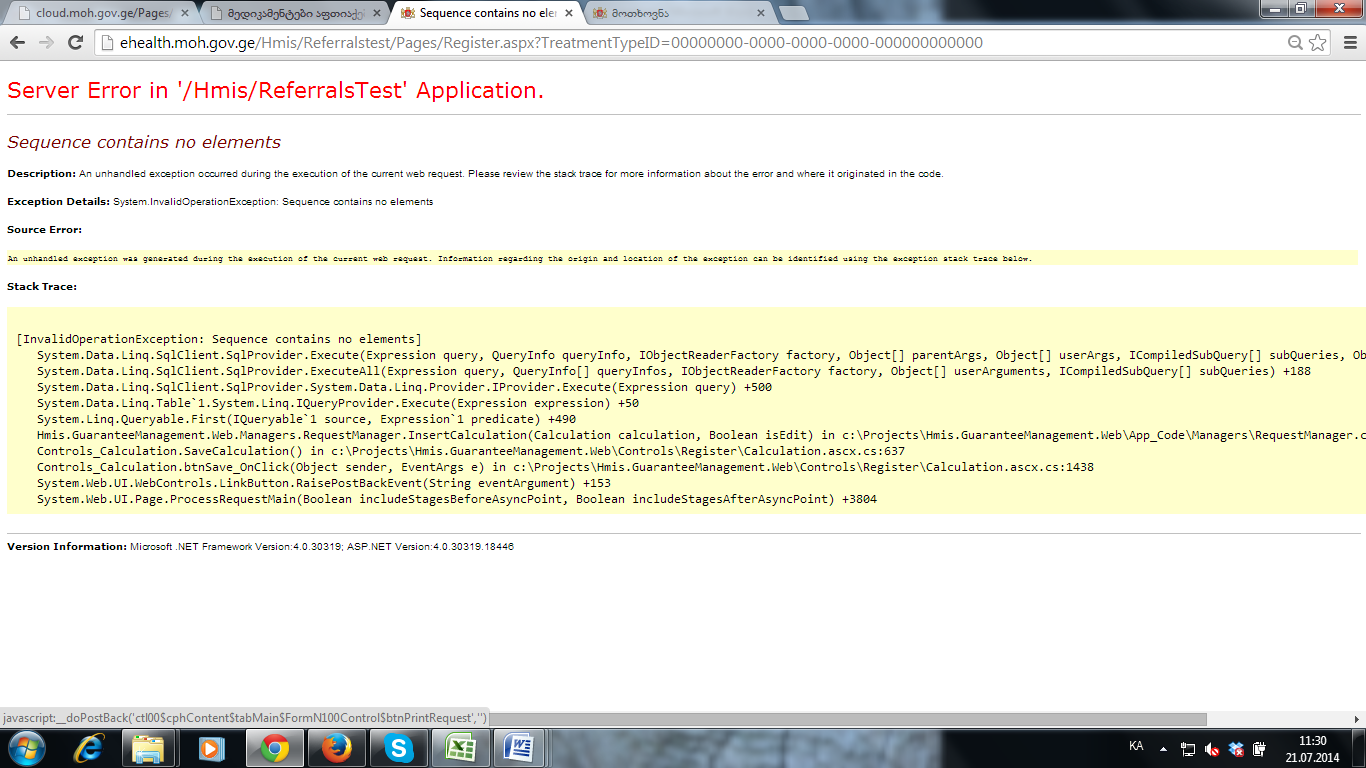The height and width of the screenshot is (768, 1366).
Task: Open a new tab
Action: (x=793, y=13)
